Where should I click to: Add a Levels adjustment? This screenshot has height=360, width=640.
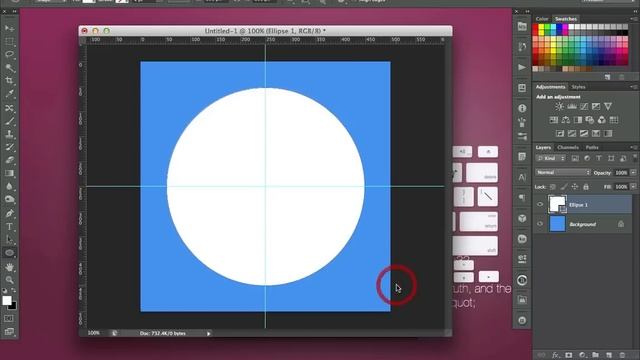[572, 106]
